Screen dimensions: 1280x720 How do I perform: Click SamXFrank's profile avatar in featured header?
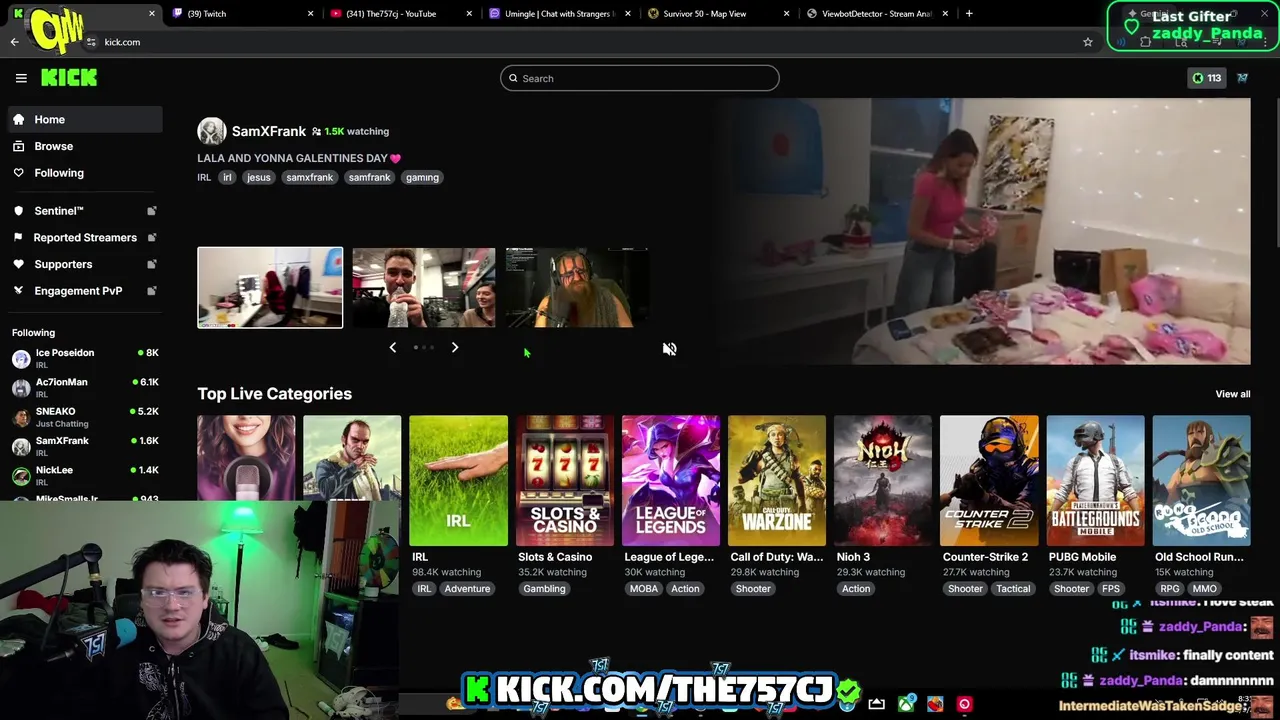[211, 131]
